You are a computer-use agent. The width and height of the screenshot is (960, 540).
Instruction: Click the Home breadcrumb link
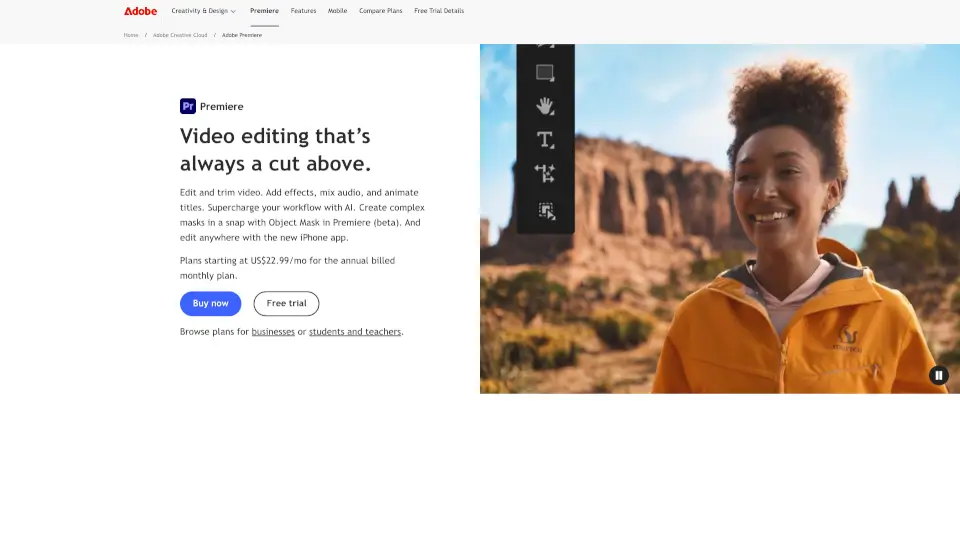tap(131, 35)
